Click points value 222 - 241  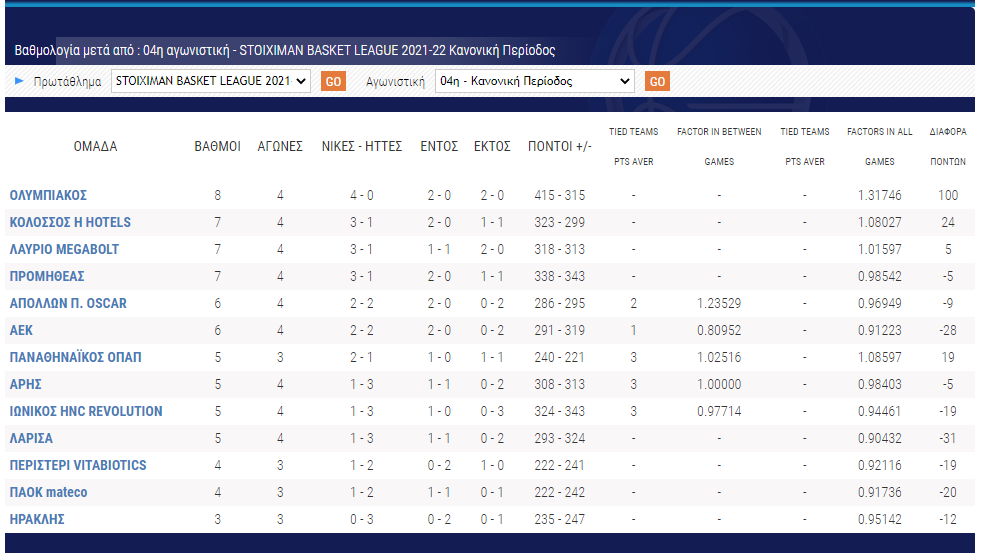[x=560, y=465]
